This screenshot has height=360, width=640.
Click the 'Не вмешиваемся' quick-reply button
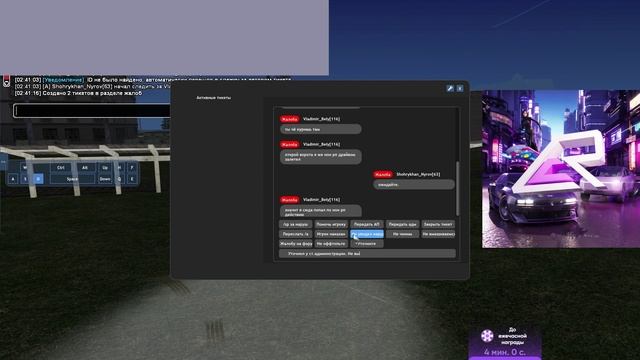438,234
